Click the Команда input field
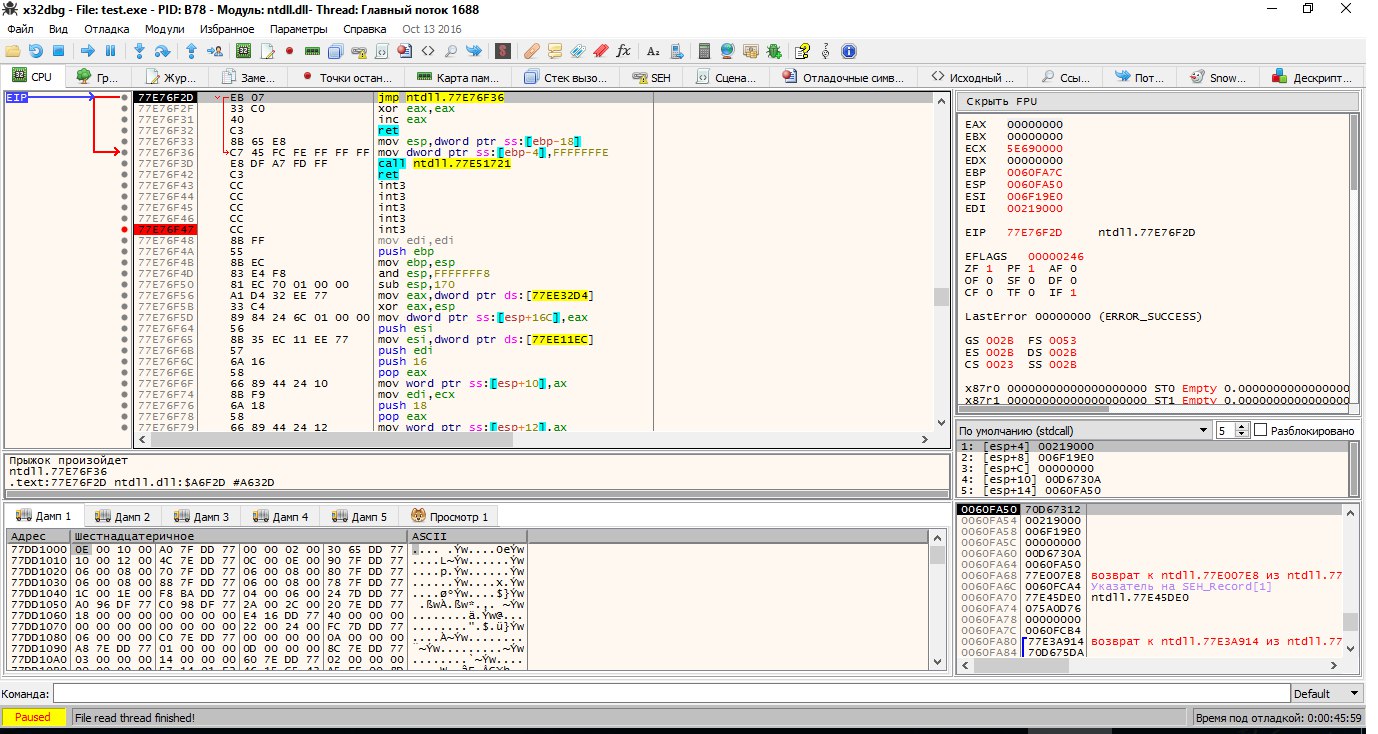This screenshot has height=734, width=1378. pyautogui.click(x=670, y=693)
